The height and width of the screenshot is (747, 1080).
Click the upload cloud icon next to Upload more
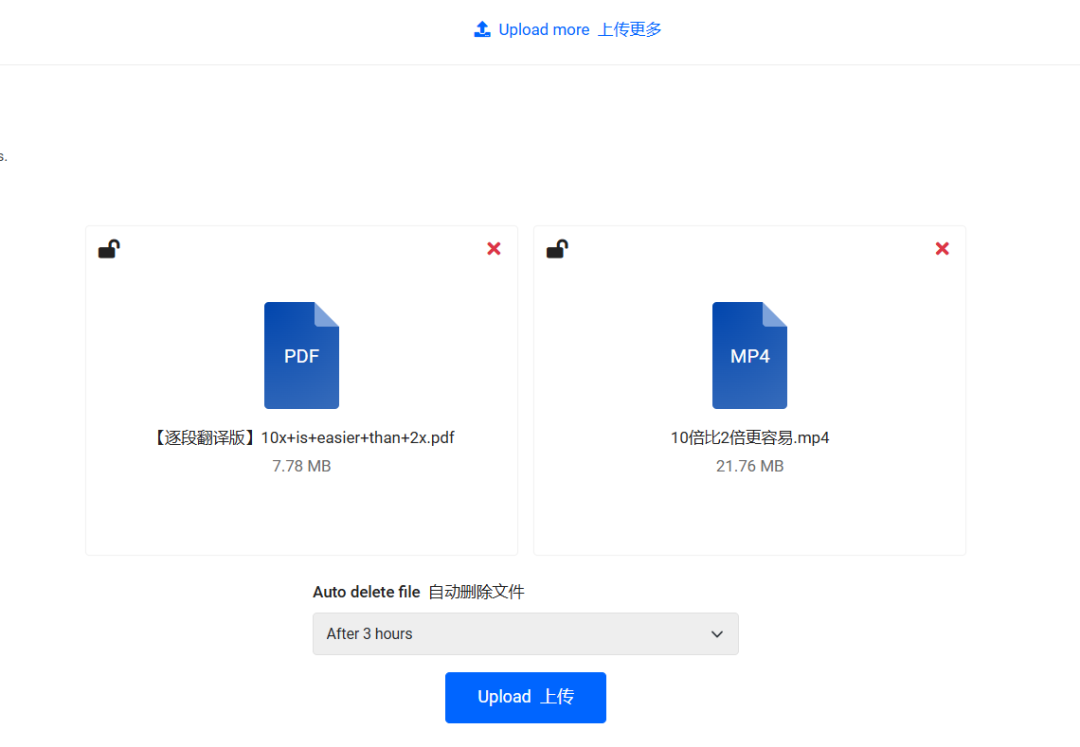coord(483,29)
